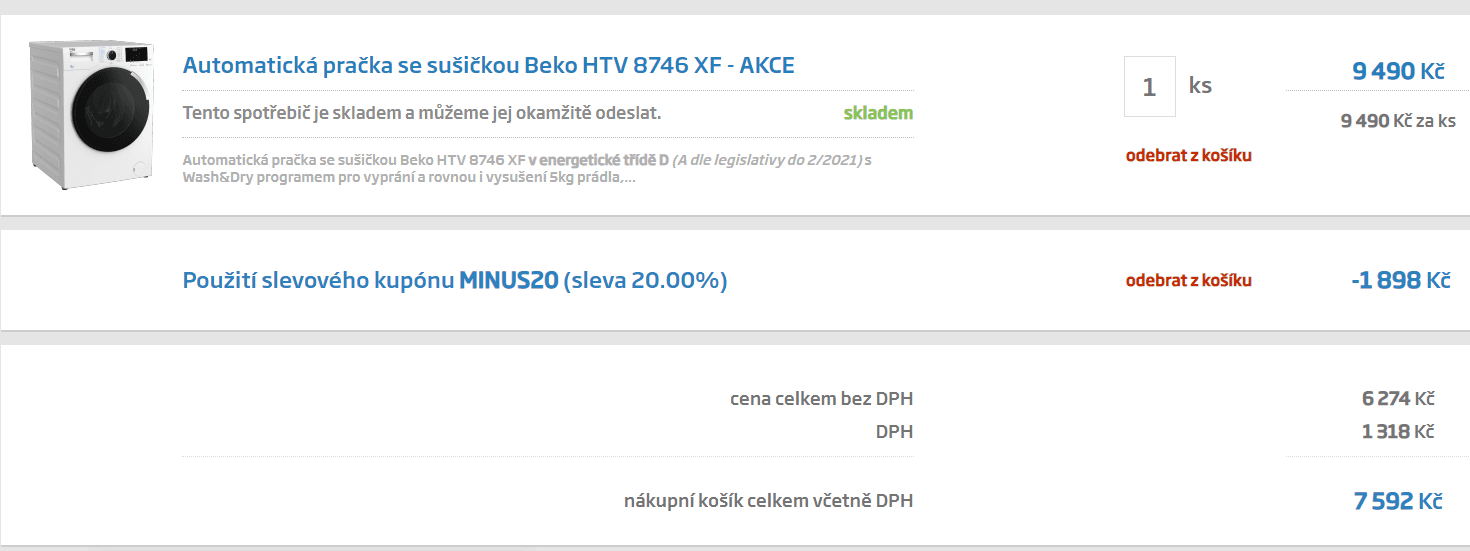Click the DPH row label
This screenshot has height=551, width=1470.
[x=894, y=432]
